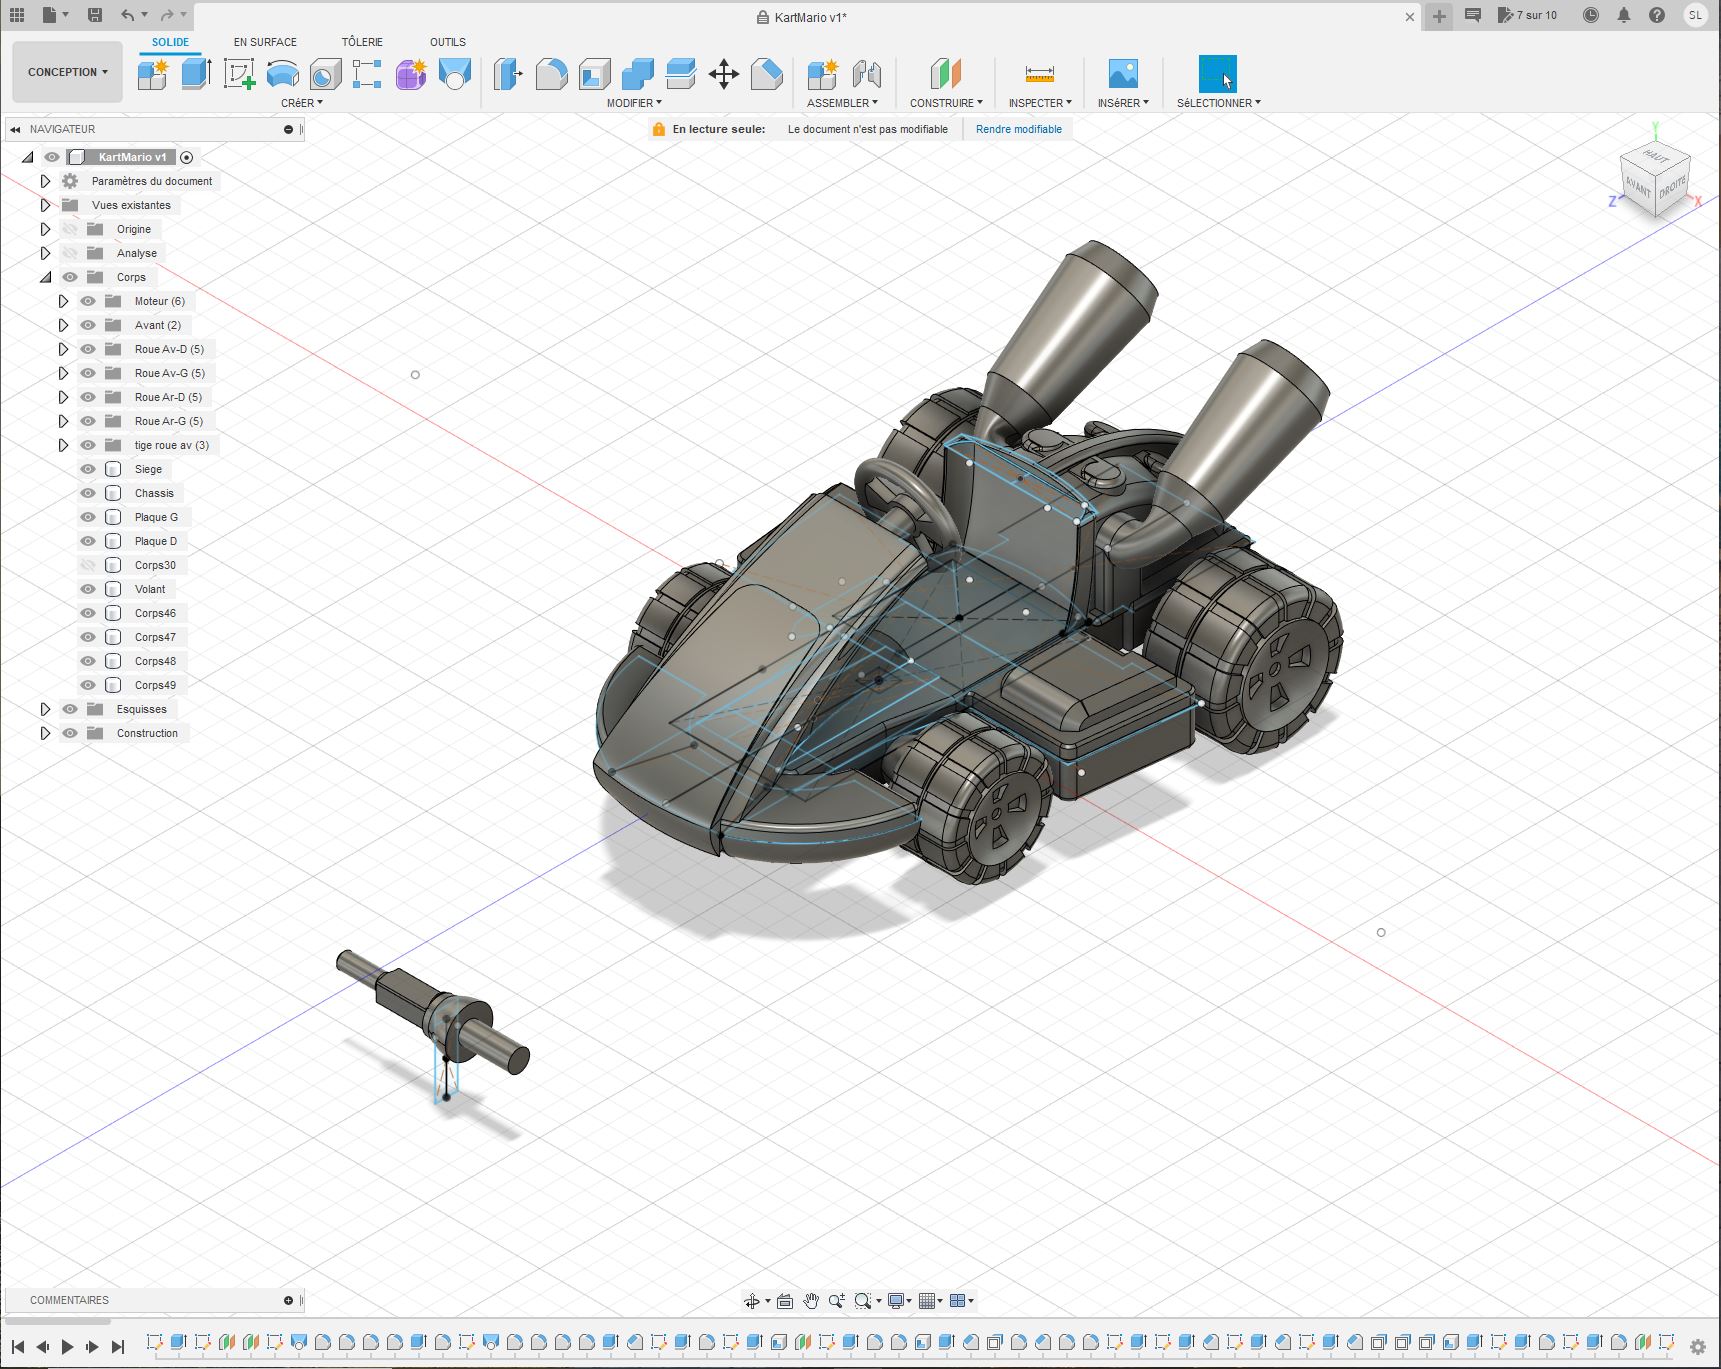
Task: Click the Insert image icon
Action: coord(1123,74)
